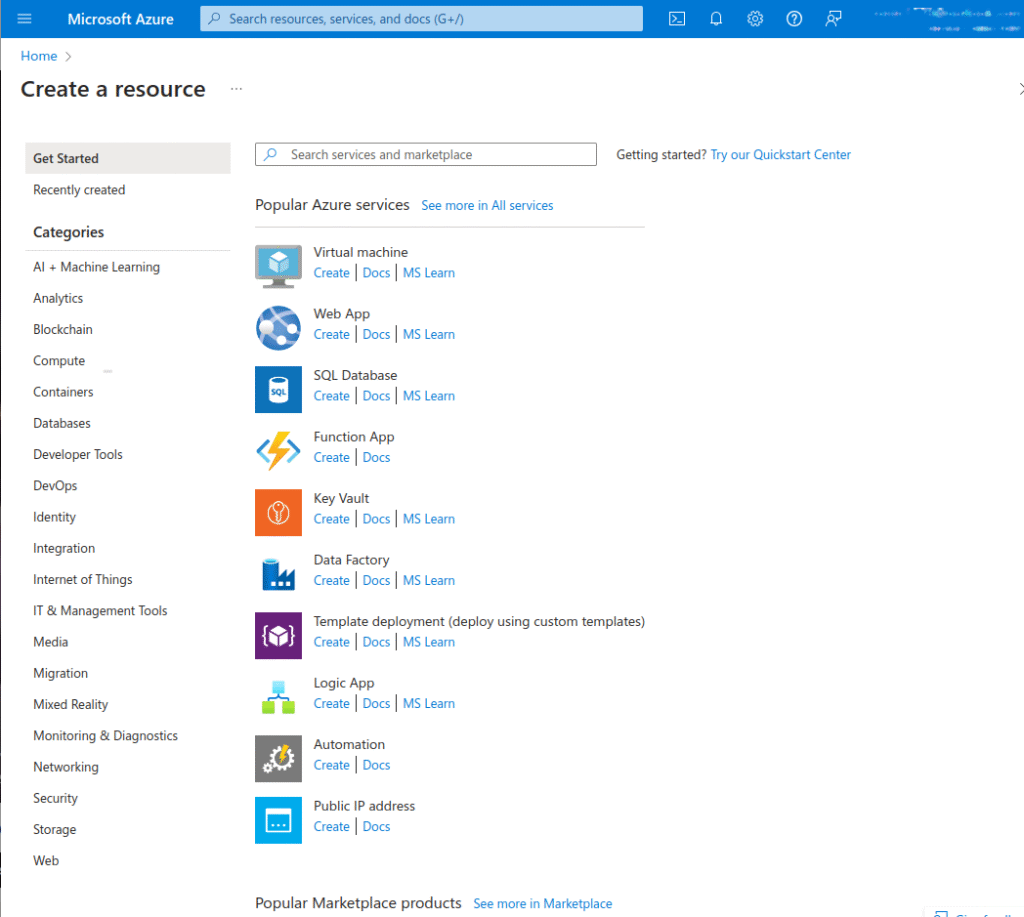The image size is (1024, 917).
Task: Select the Compute category
Action: [59, 361]
